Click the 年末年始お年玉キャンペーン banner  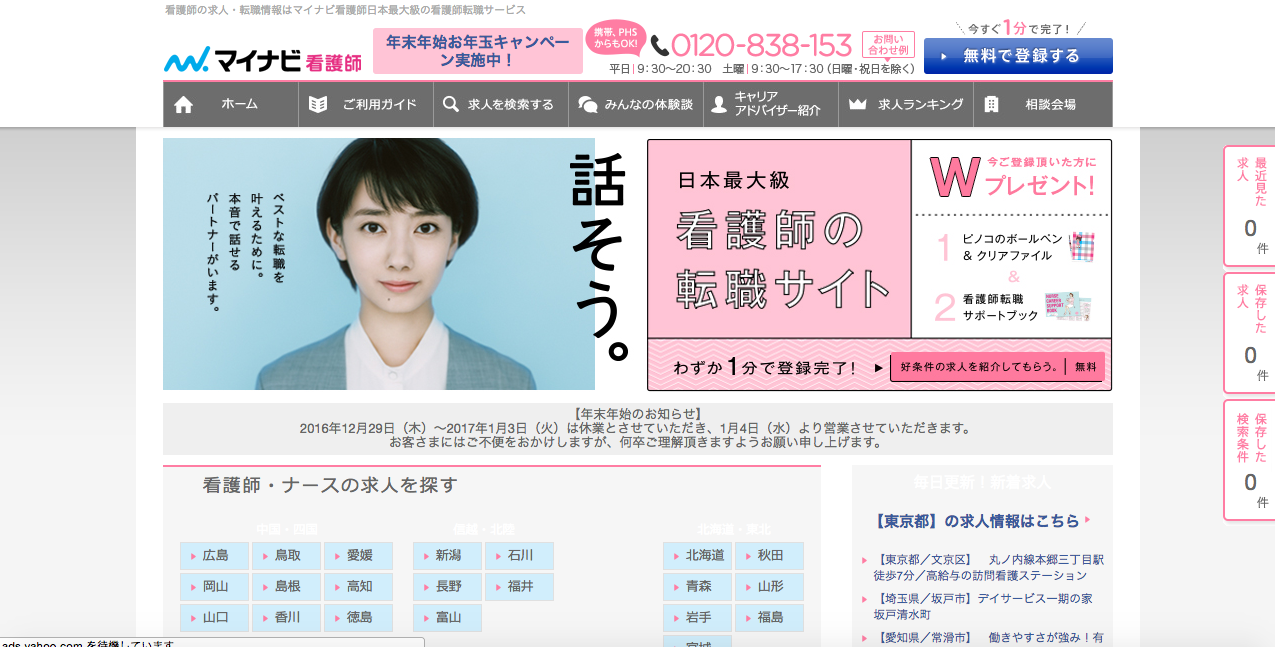click(478, 51)
